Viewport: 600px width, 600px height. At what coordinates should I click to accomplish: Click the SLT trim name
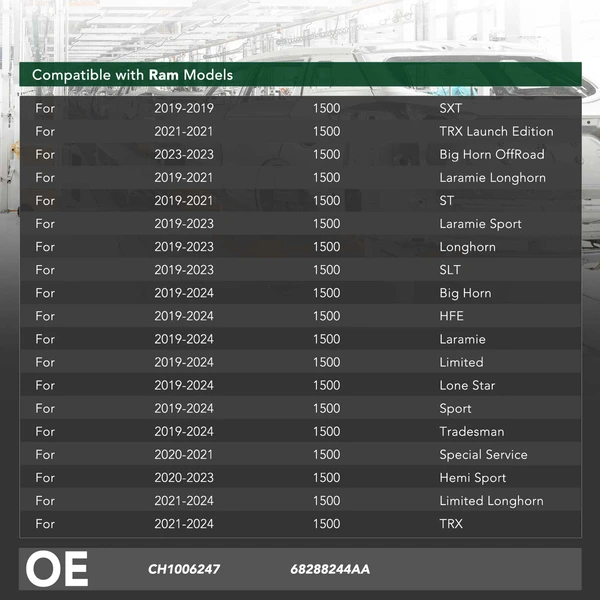pos(450,269)
